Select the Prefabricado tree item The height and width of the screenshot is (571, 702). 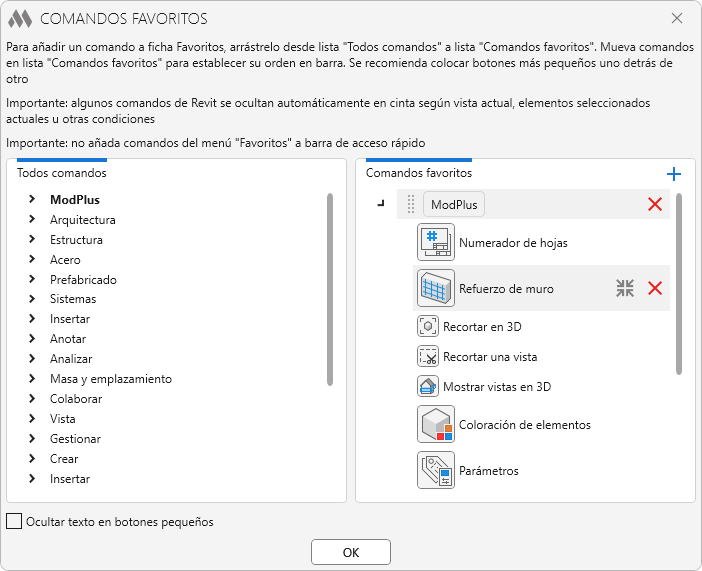coord(83,279)
